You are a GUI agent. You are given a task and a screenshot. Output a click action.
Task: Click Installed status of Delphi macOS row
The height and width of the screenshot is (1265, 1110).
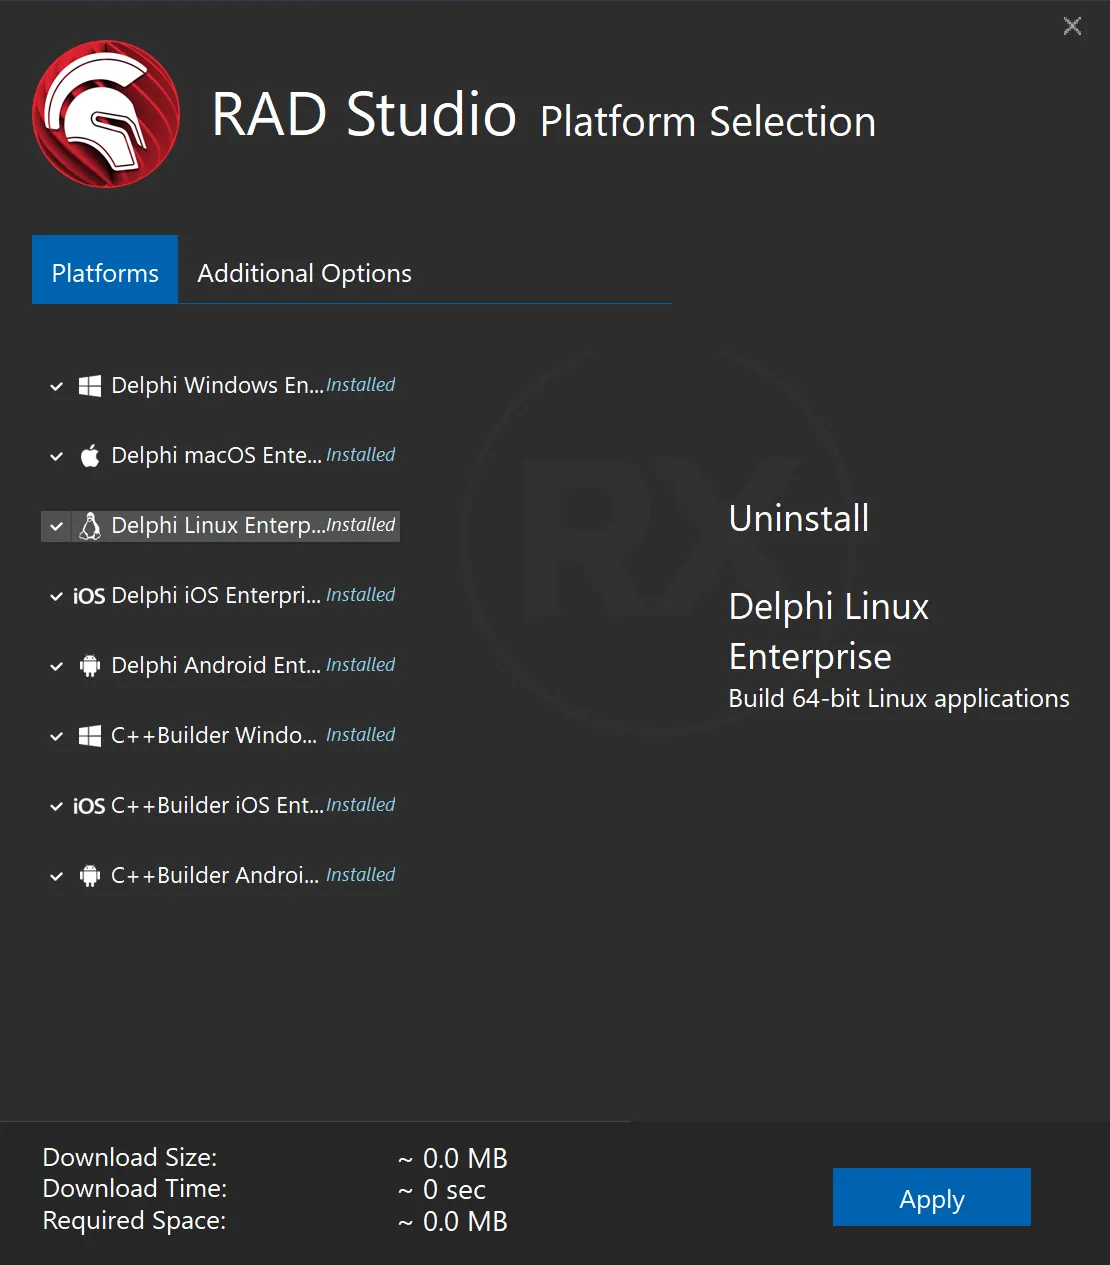click(361, 455)
